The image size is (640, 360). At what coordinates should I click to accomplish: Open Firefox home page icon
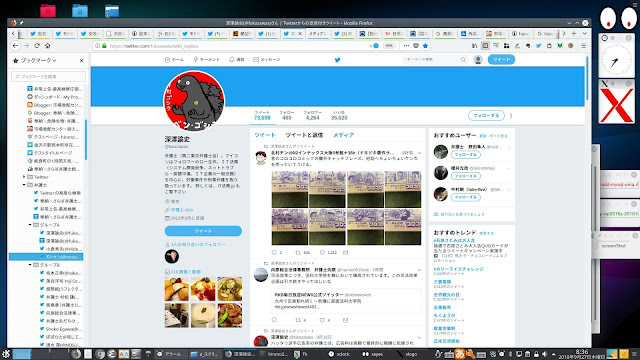tap(47, 46)
